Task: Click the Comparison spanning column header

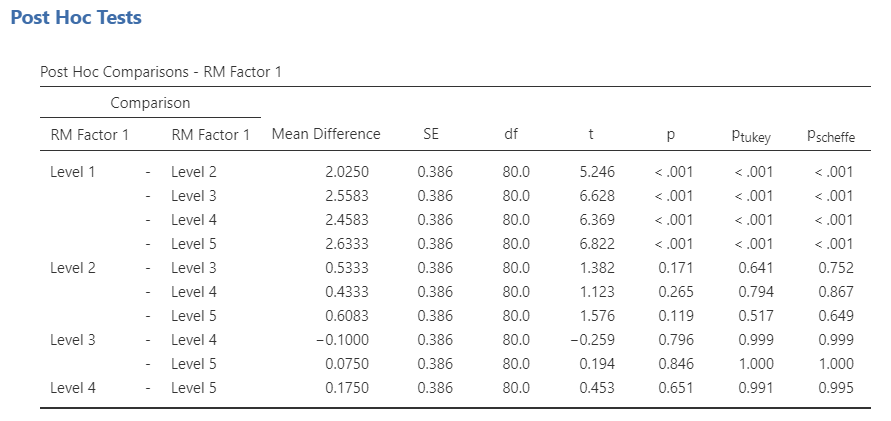Action: 150,103
